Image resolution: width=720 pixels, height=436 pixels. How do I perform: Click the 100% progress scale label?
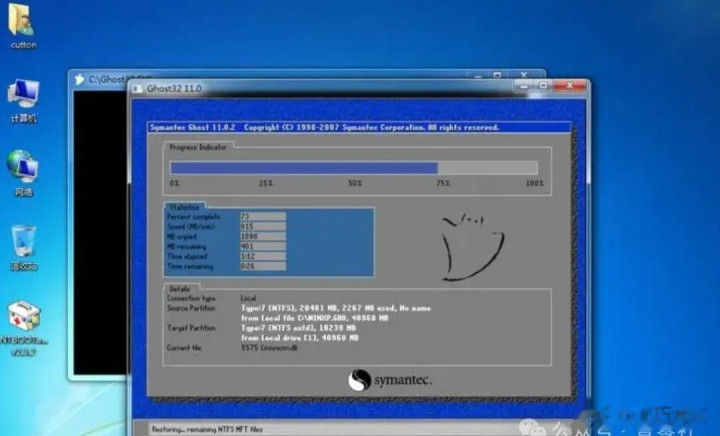(x=534, y=183)
